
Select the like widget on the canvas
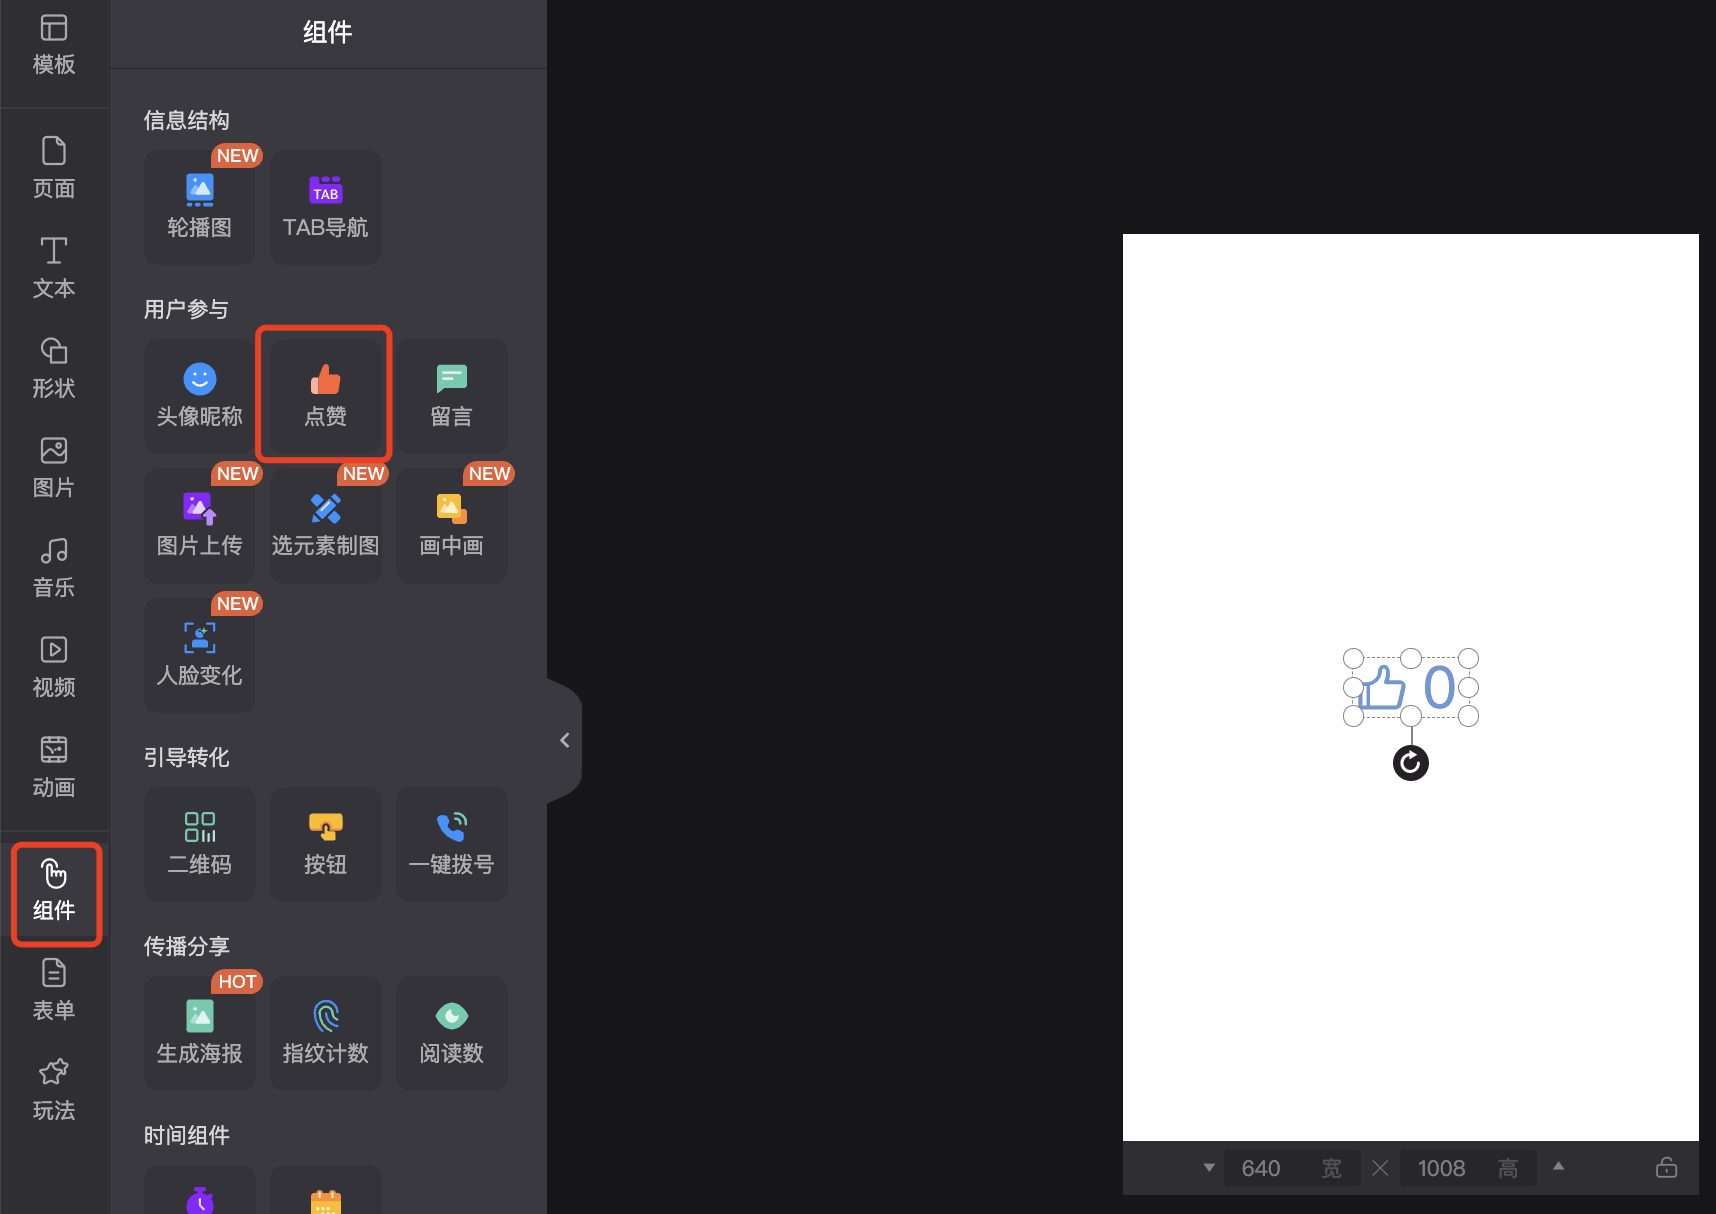(x=1411, y=687)
